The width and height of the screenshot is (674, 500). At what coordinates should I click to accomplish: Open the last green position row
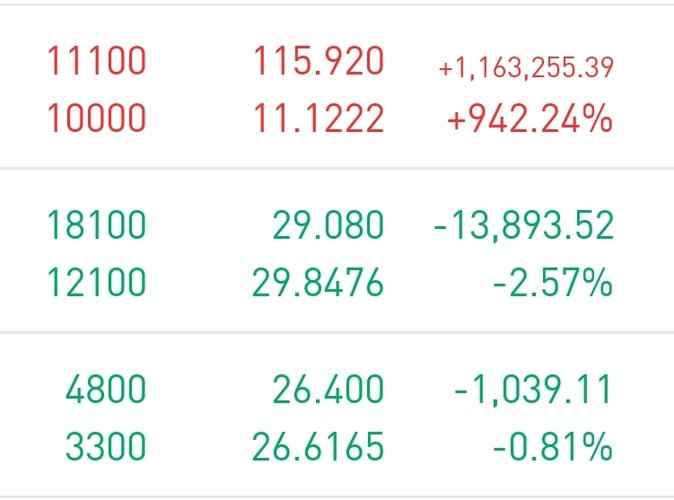pos(337,415)
